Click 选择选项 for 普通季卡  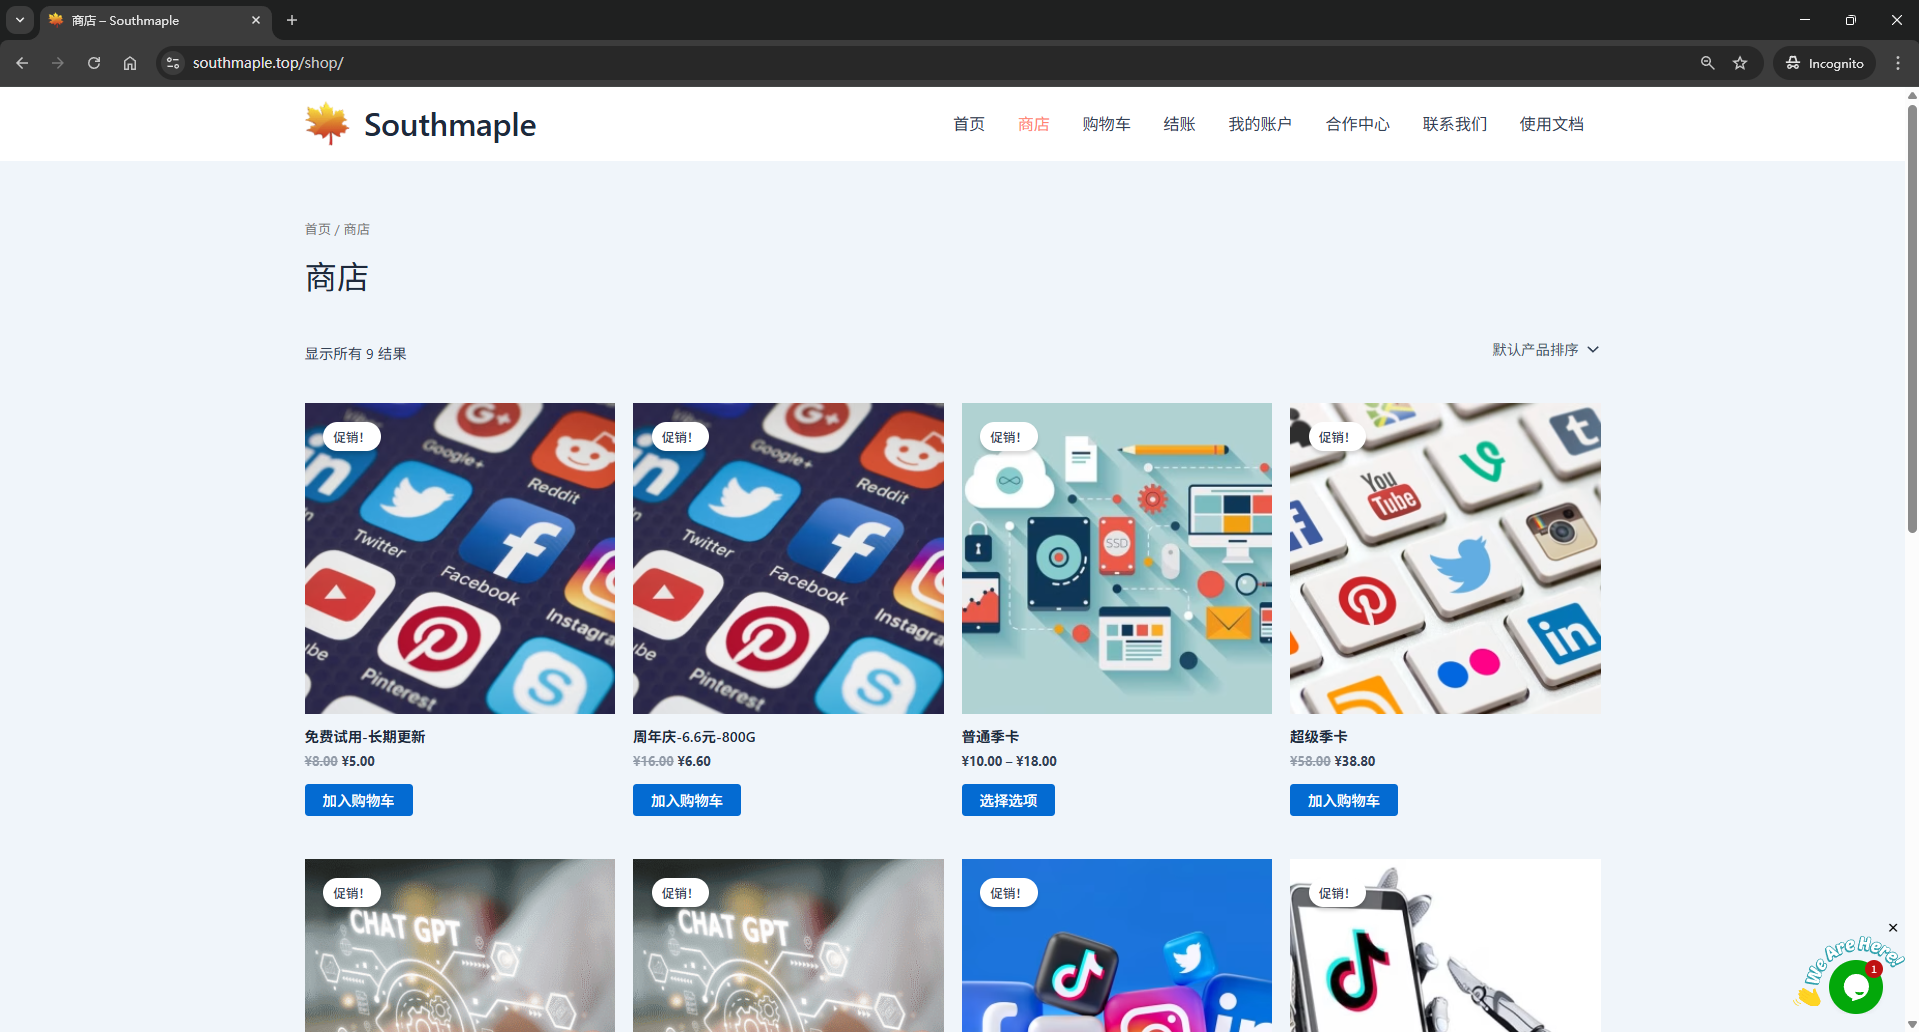(x=1008, y=800)
